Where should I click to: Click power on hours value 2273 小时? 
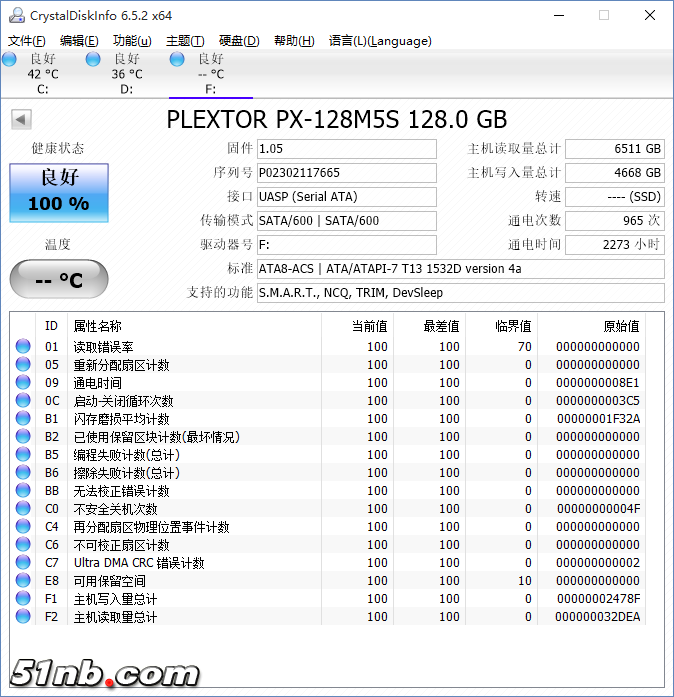pyautogui.click(x=615, y=245)
